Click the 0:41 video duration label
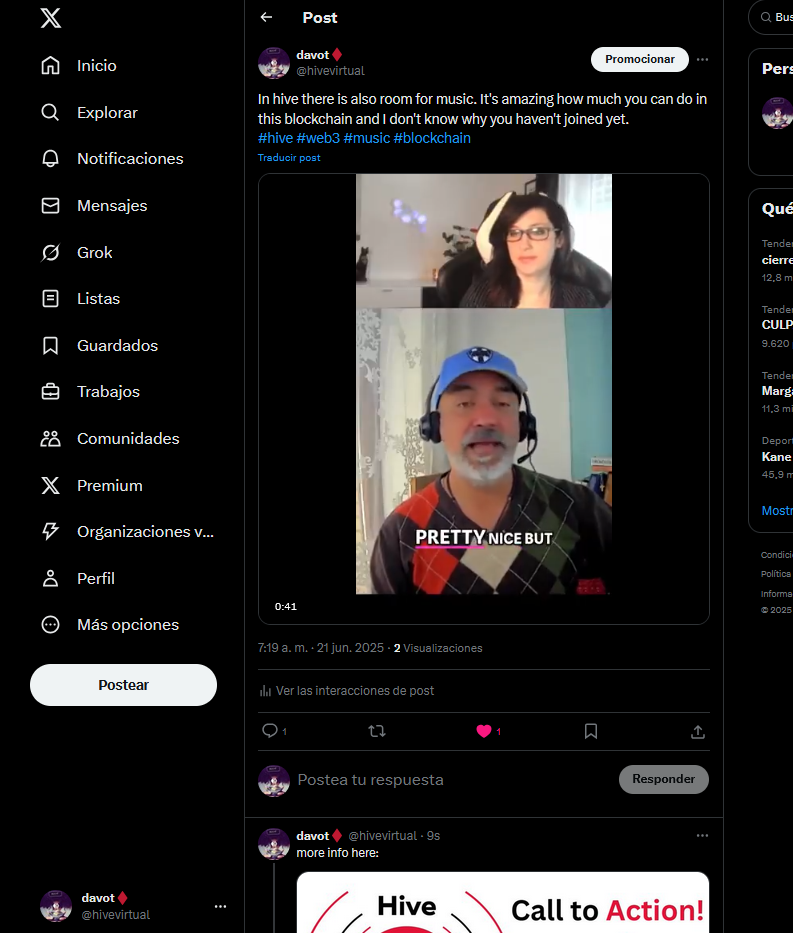The width and height of the screenshot is (793, 933). tap(286, 606)
